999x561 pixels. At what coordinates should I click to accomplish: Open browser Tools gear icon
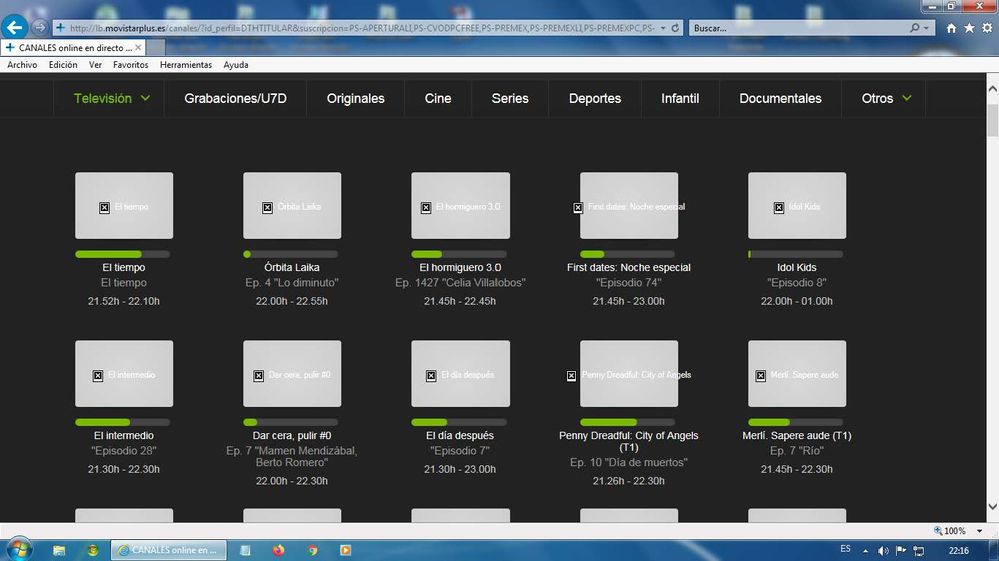985,28
